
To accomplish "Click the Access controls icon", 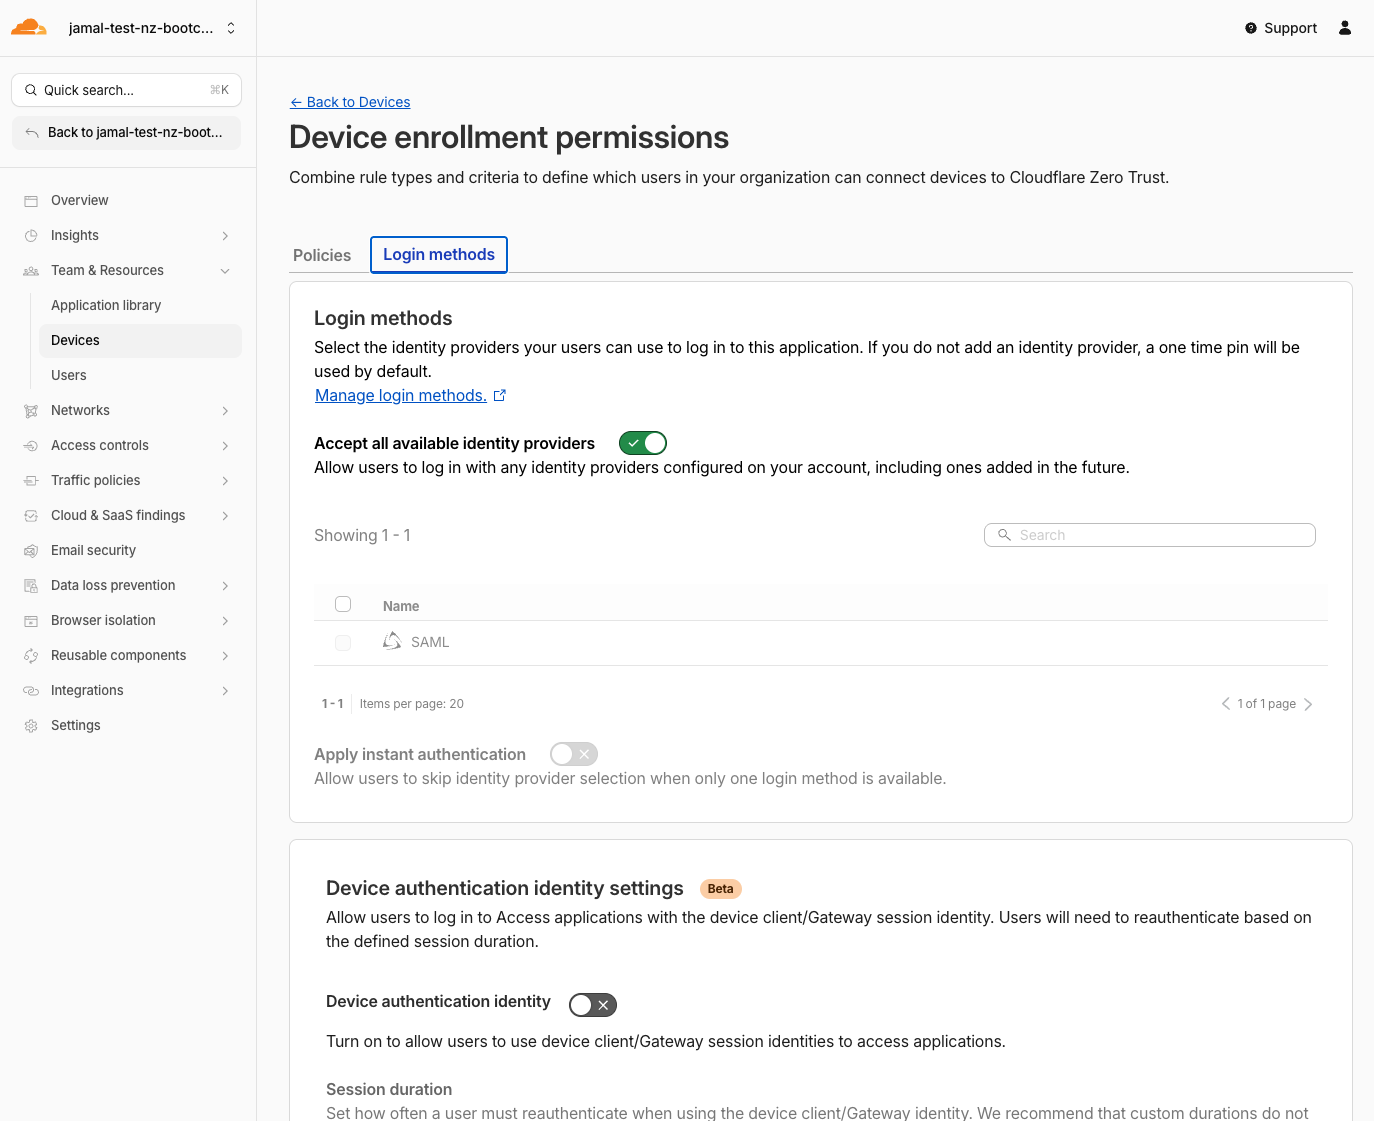I will 31,446.
